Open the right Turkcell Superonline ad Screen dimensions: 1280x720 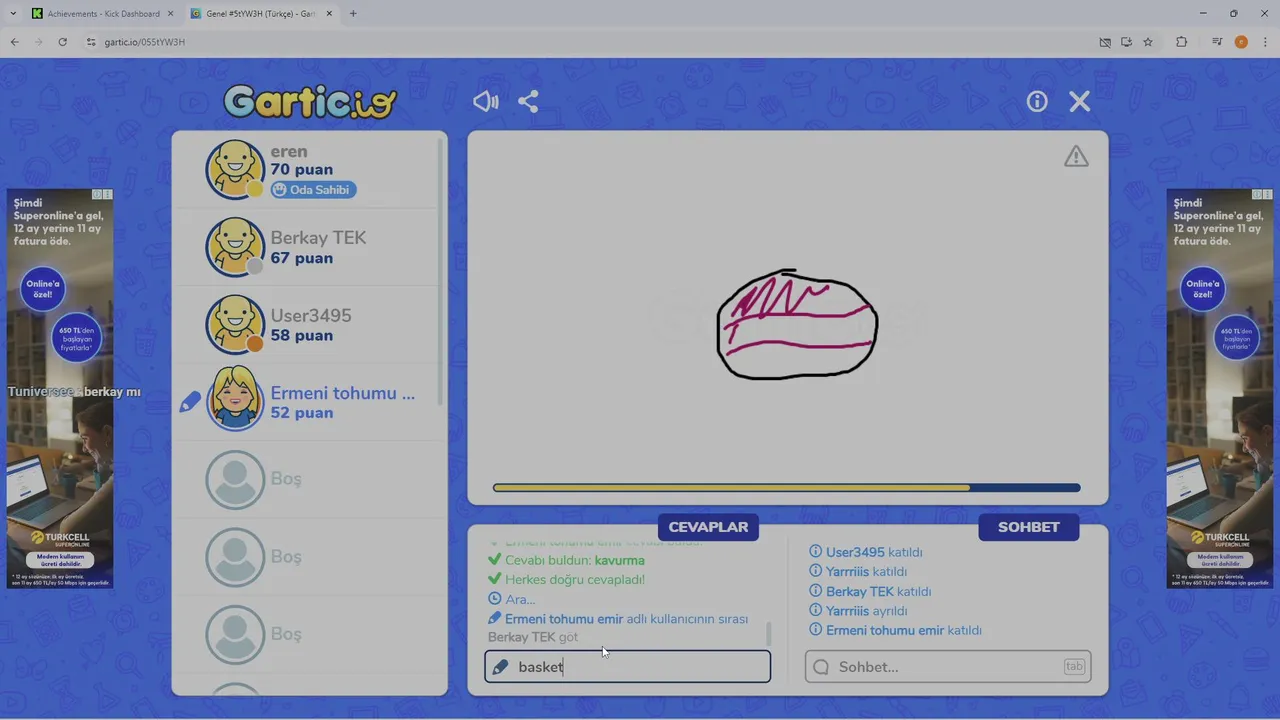tap(1220, 388)
